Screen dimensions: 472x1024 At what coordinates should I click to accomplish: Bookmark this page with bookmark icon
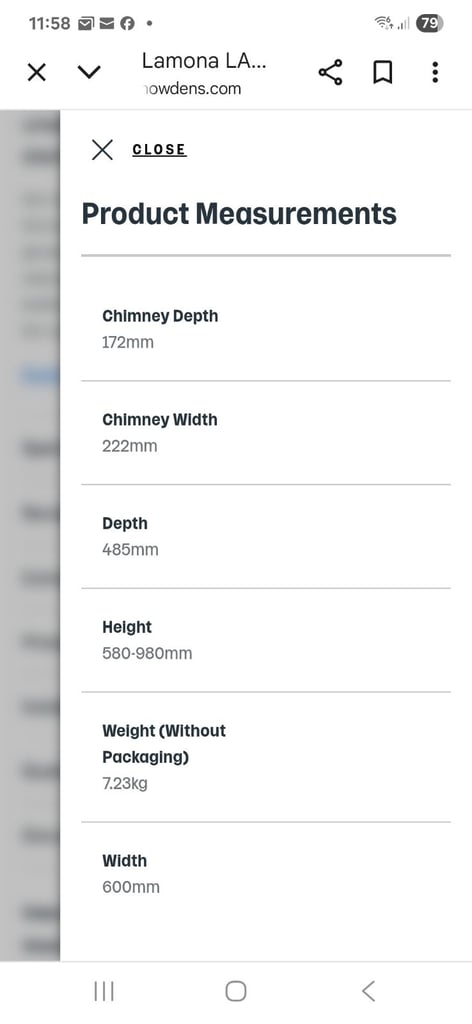coord(383,72)
